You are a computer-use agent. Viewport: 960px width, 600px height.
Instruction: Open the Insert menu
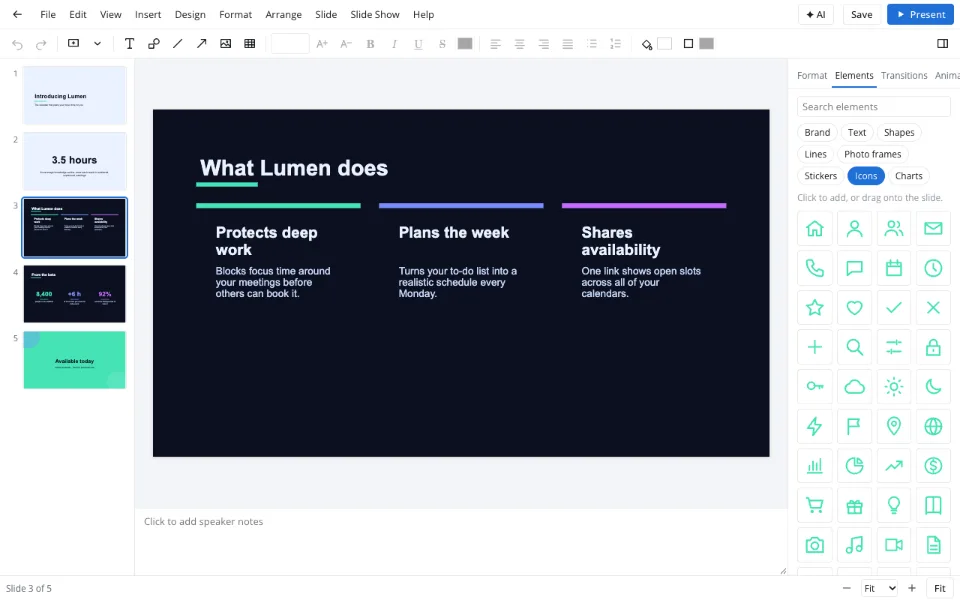(x=148, y=14)
